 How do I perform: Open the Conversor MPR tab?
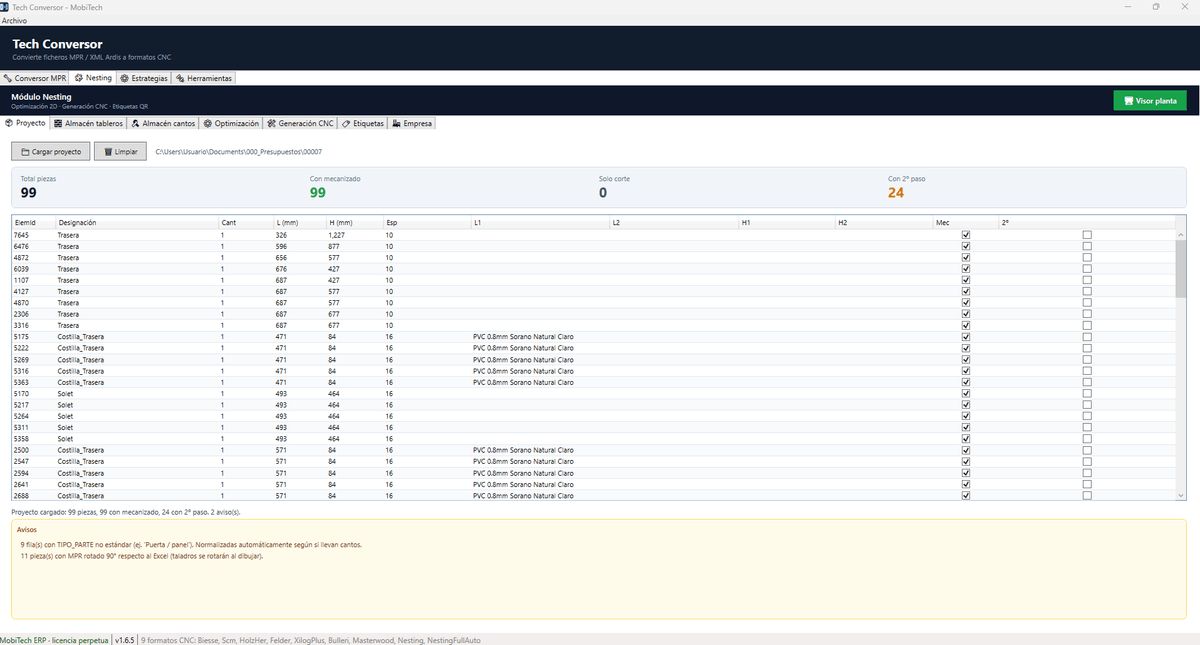click(35, 78)
